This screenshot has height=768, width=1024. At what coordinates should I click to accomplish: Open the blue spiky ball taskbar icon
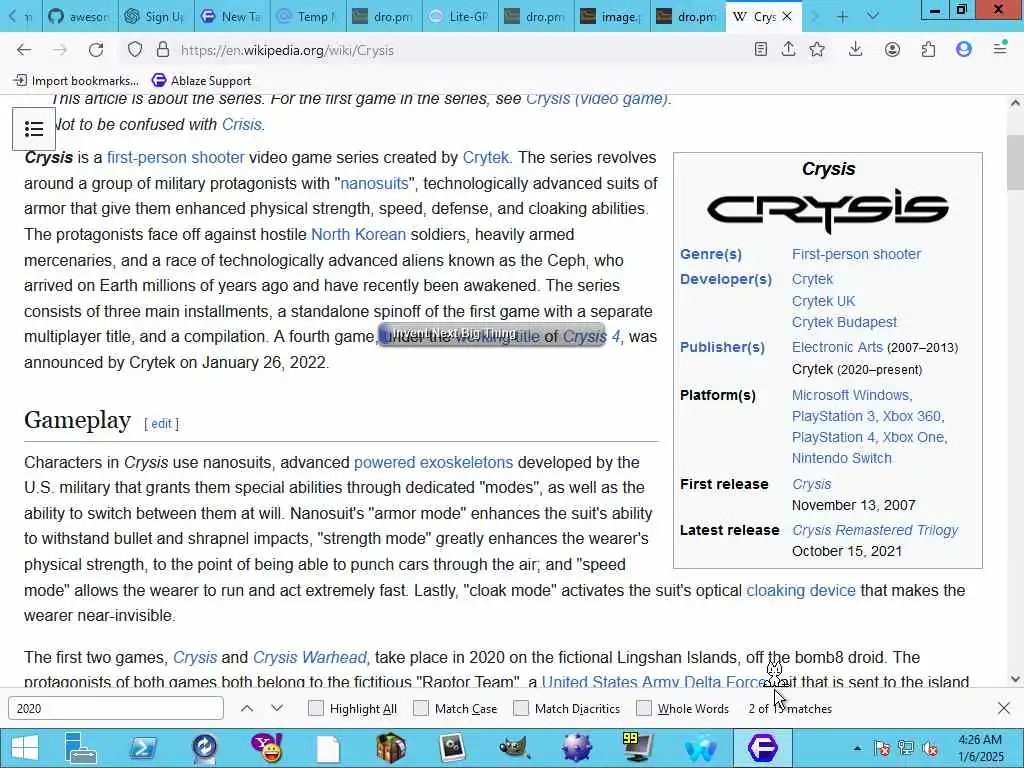(577, 748)
